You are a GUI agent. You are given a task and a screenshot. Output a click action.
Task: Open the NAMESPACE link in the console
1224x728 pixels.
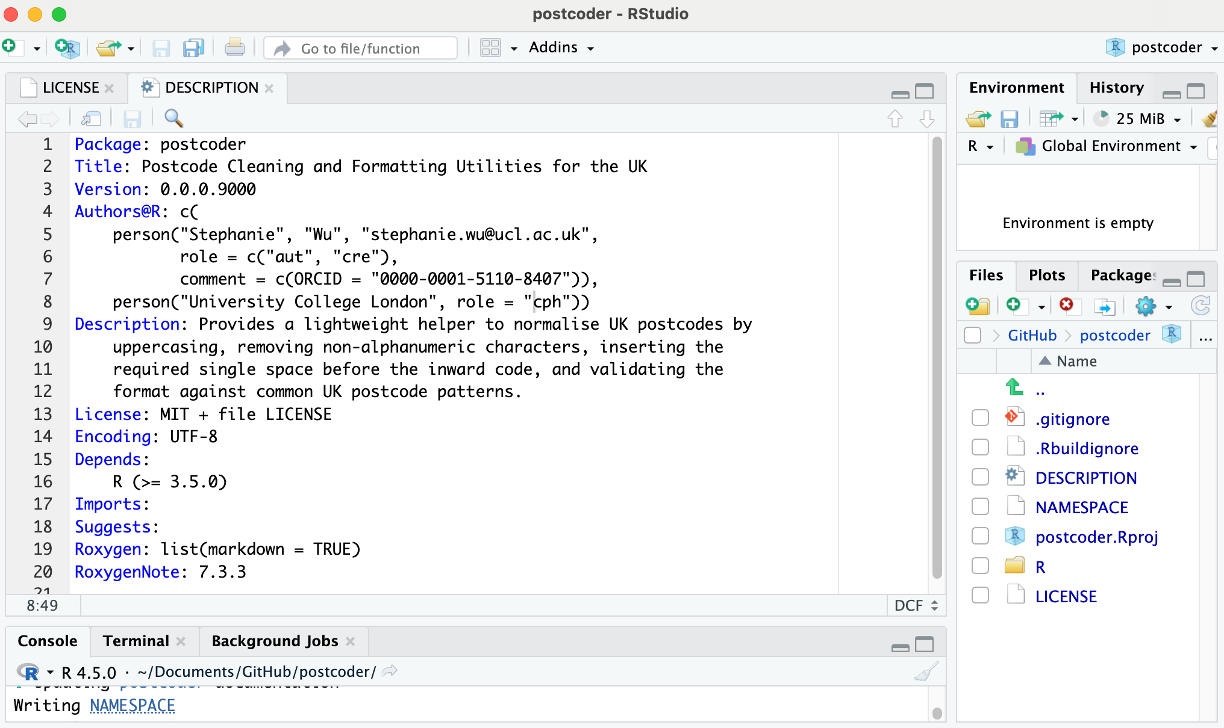point(132,706)
